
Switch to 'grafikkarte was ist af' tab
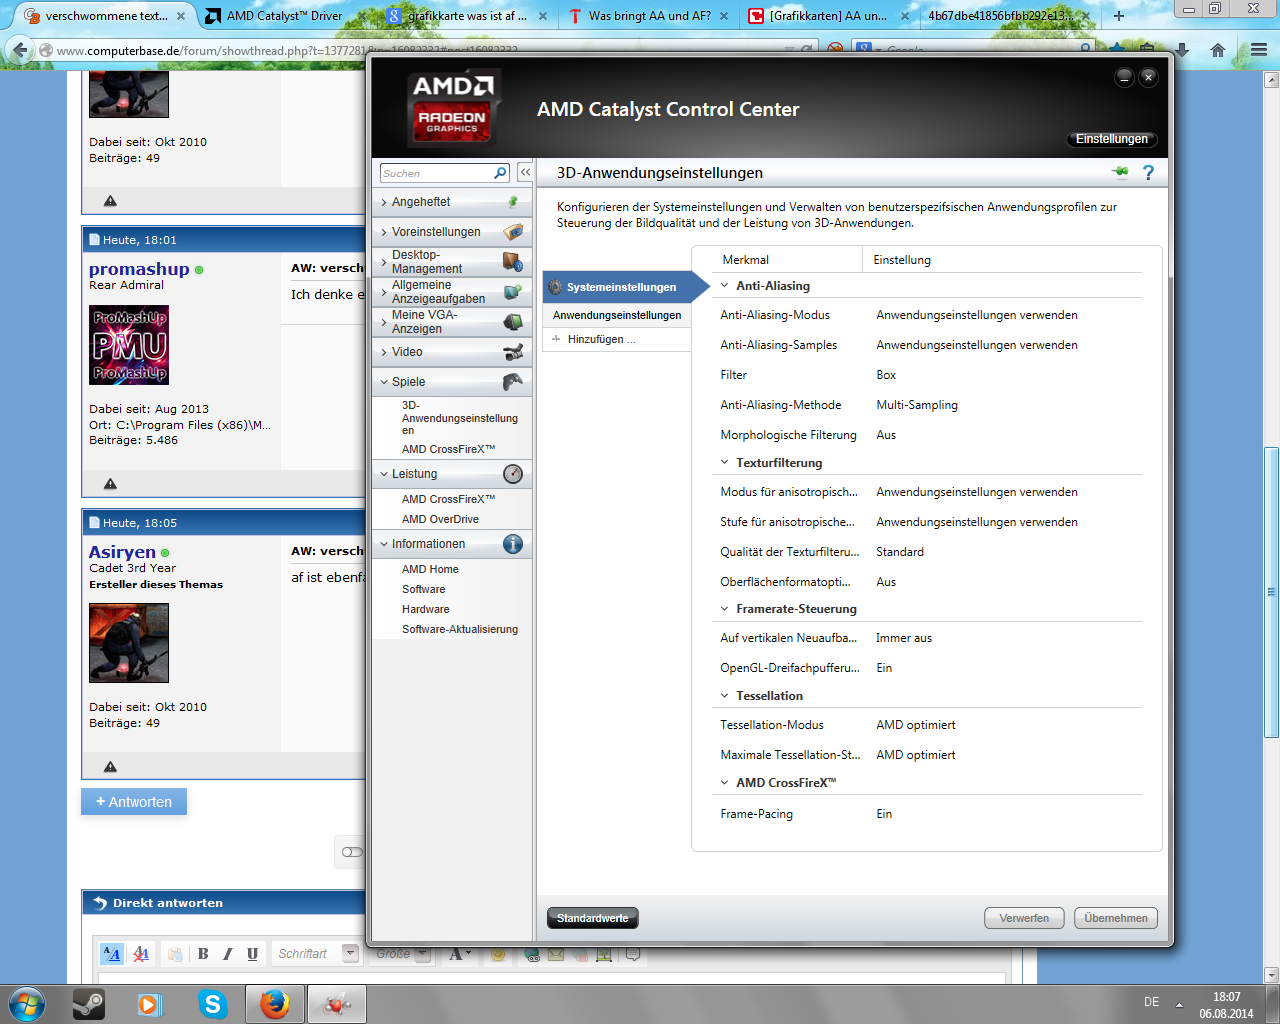[468, 16]
